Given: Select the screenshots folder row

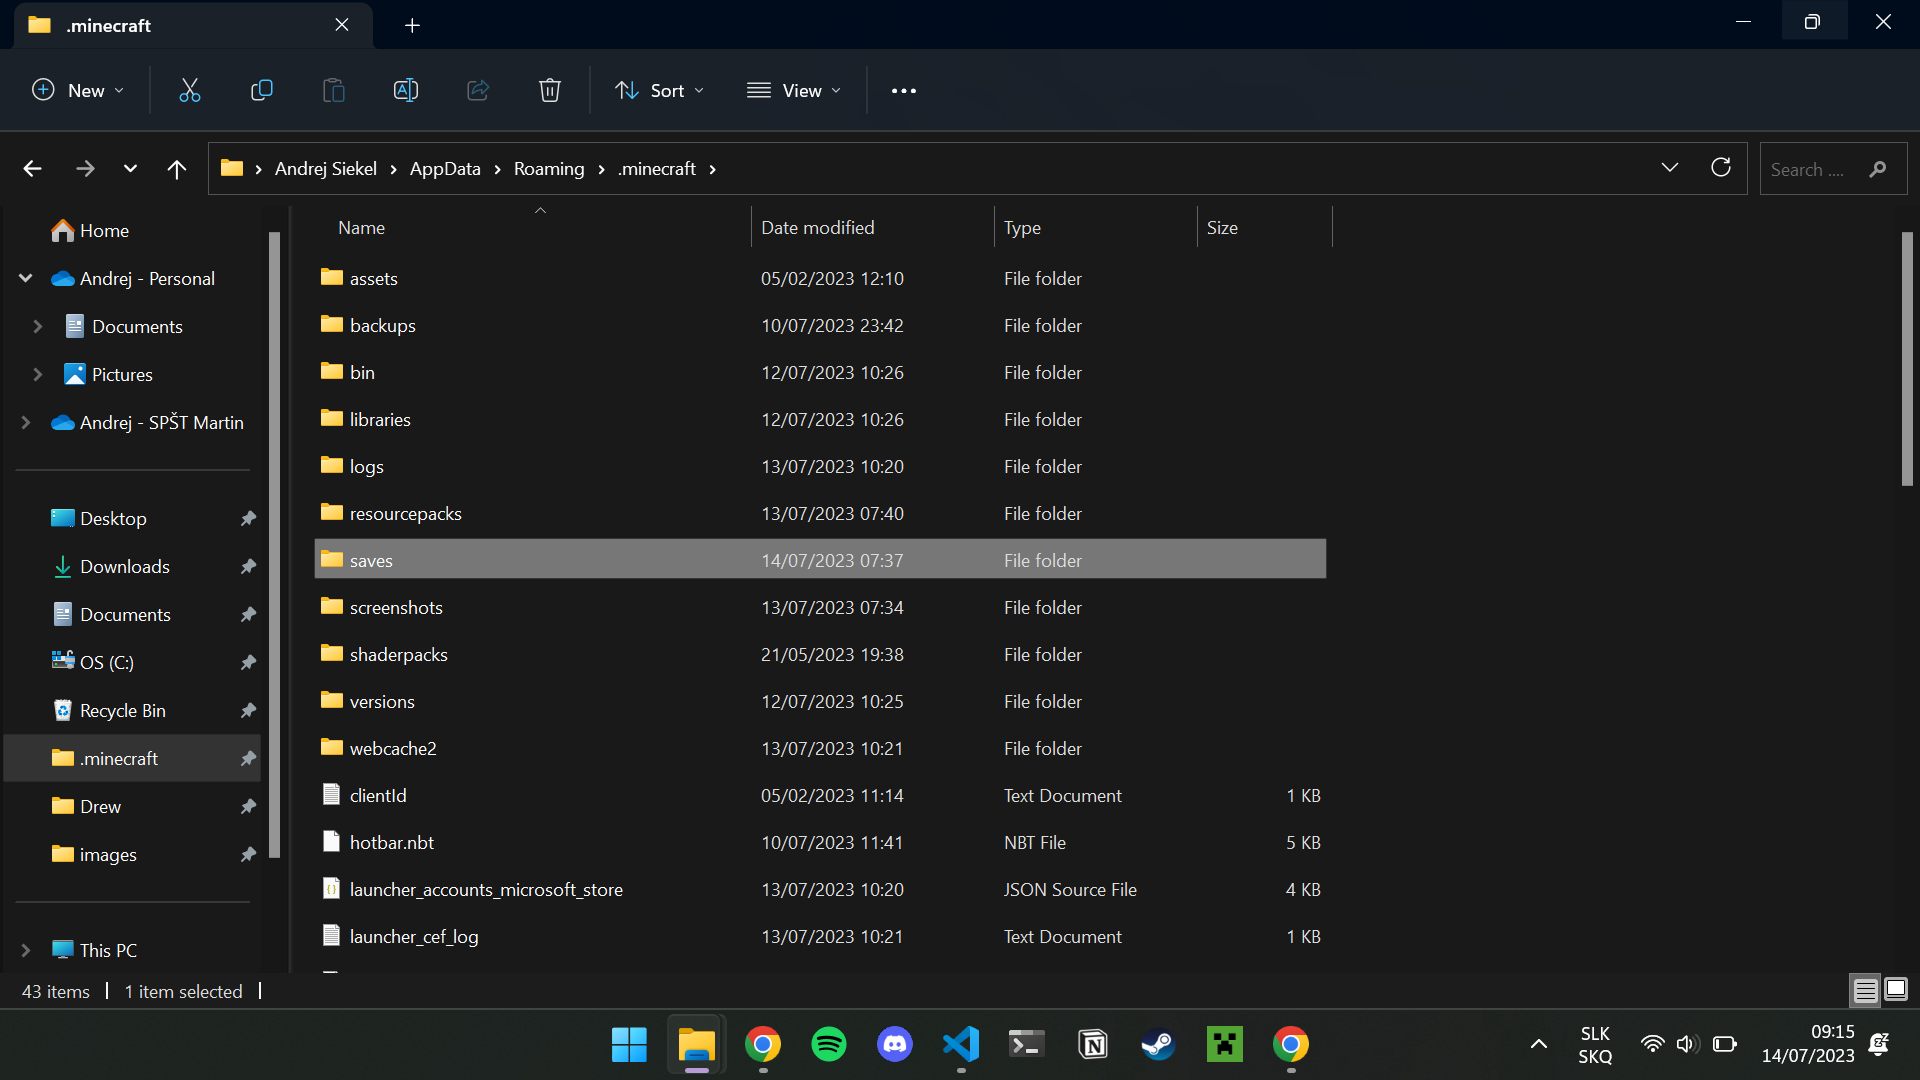Looking at the screenshot, I should (x=820, y=608).
